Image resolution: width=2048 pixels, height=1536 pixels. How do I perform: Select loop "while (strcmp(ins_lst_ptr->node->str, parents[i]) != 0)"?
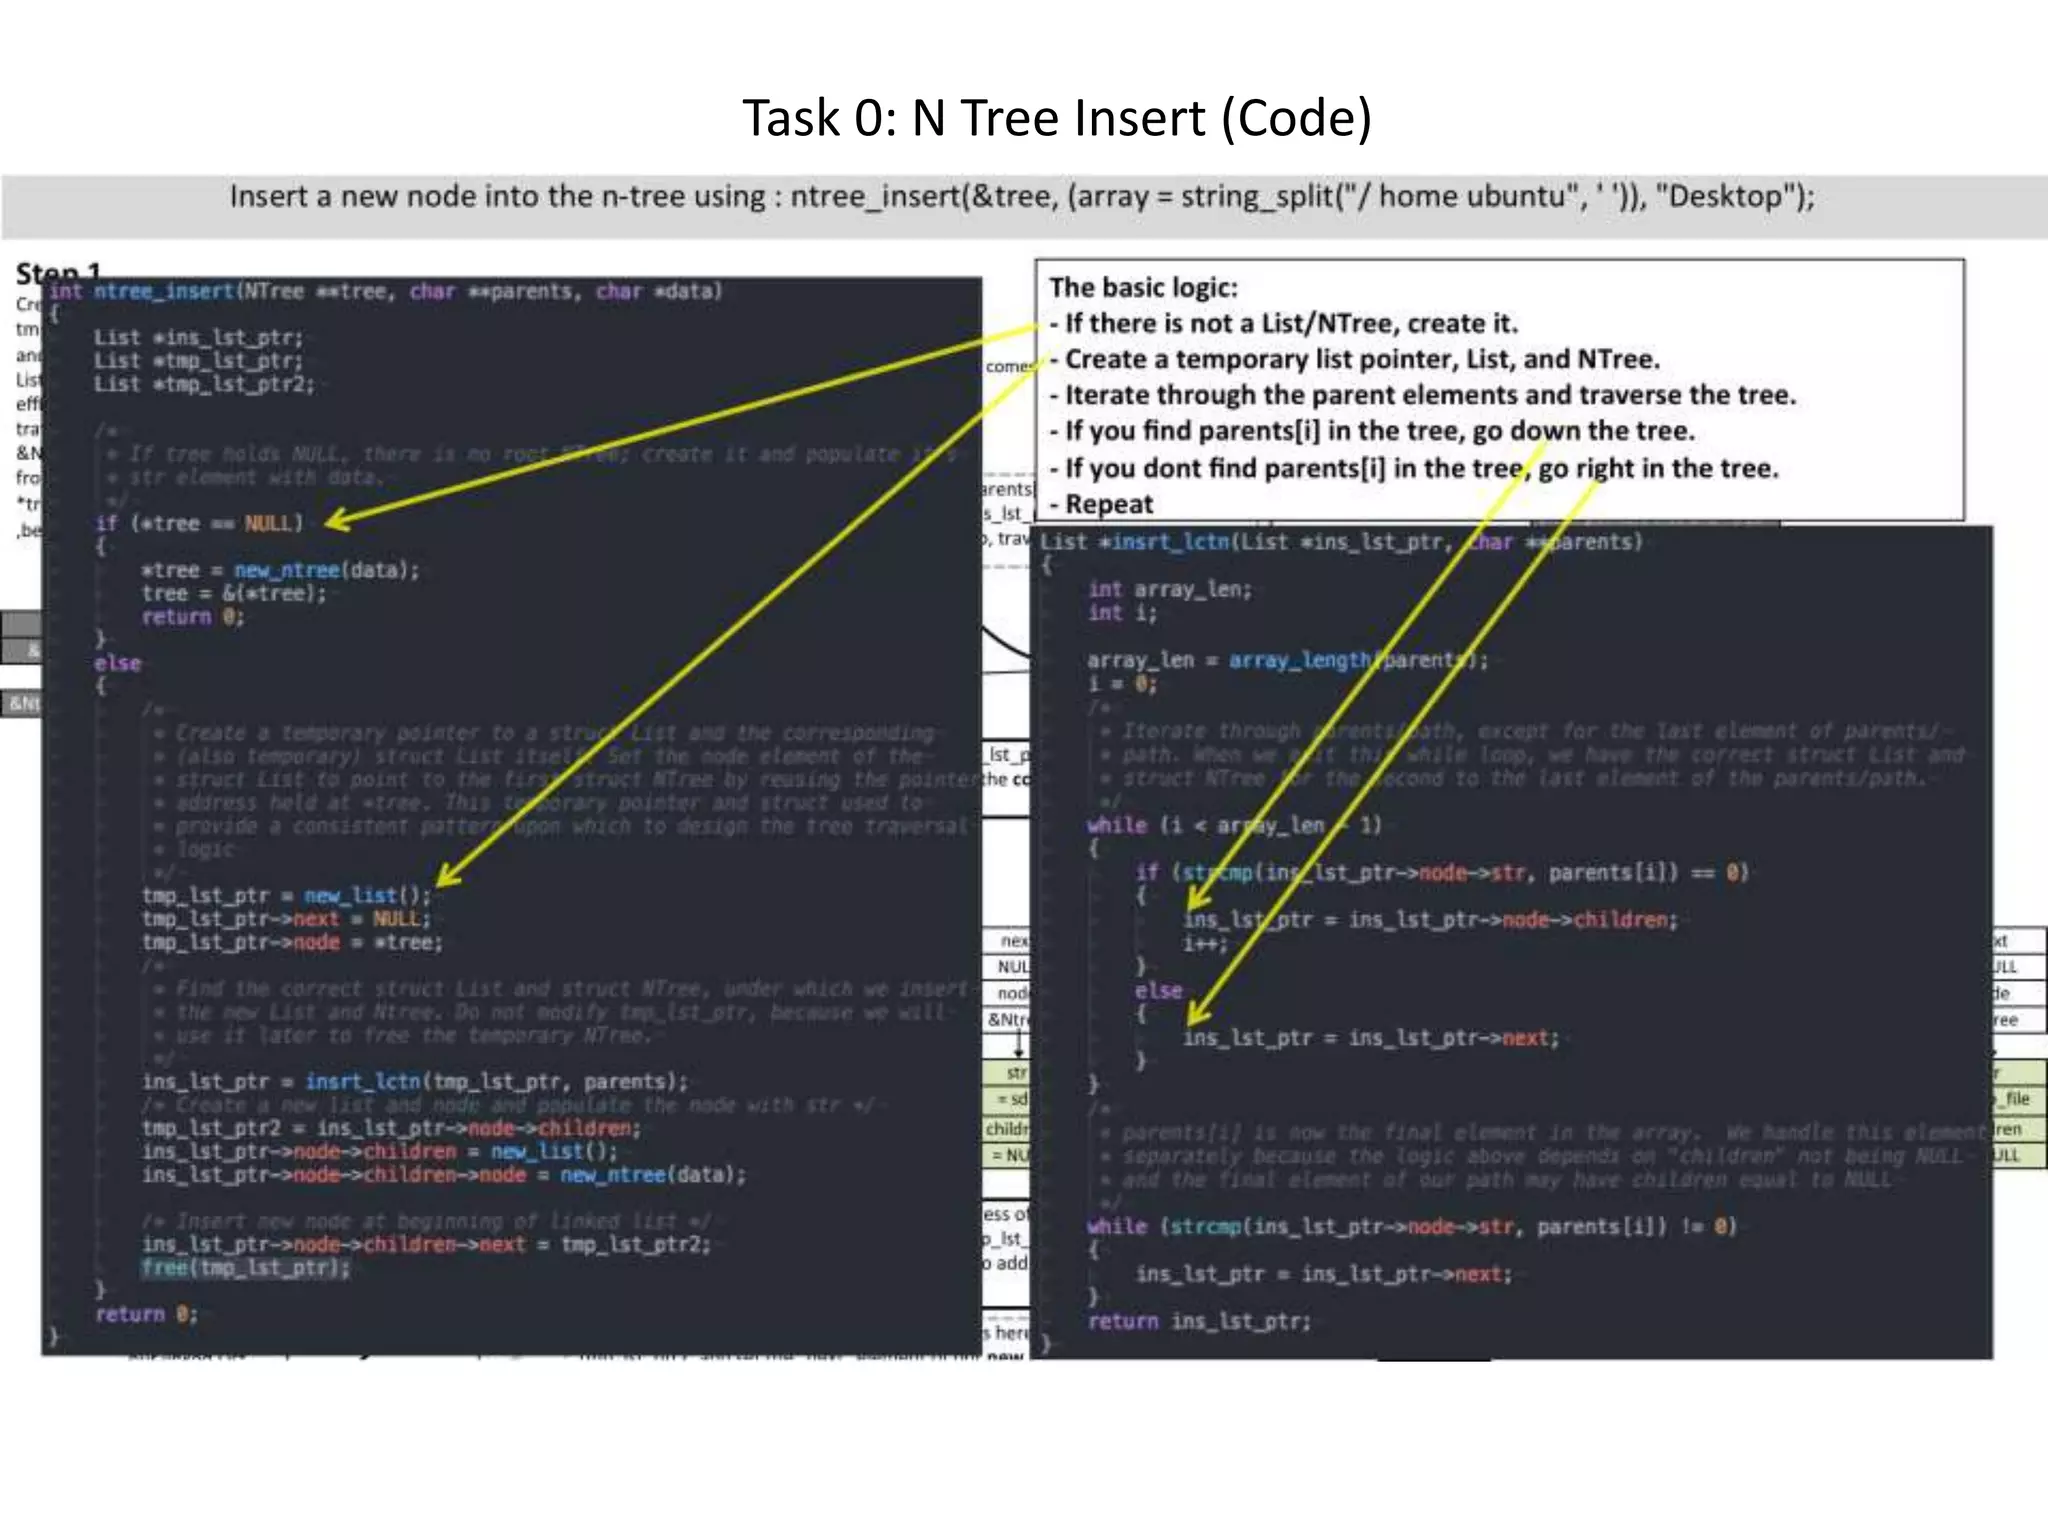coord(1412,1226)
